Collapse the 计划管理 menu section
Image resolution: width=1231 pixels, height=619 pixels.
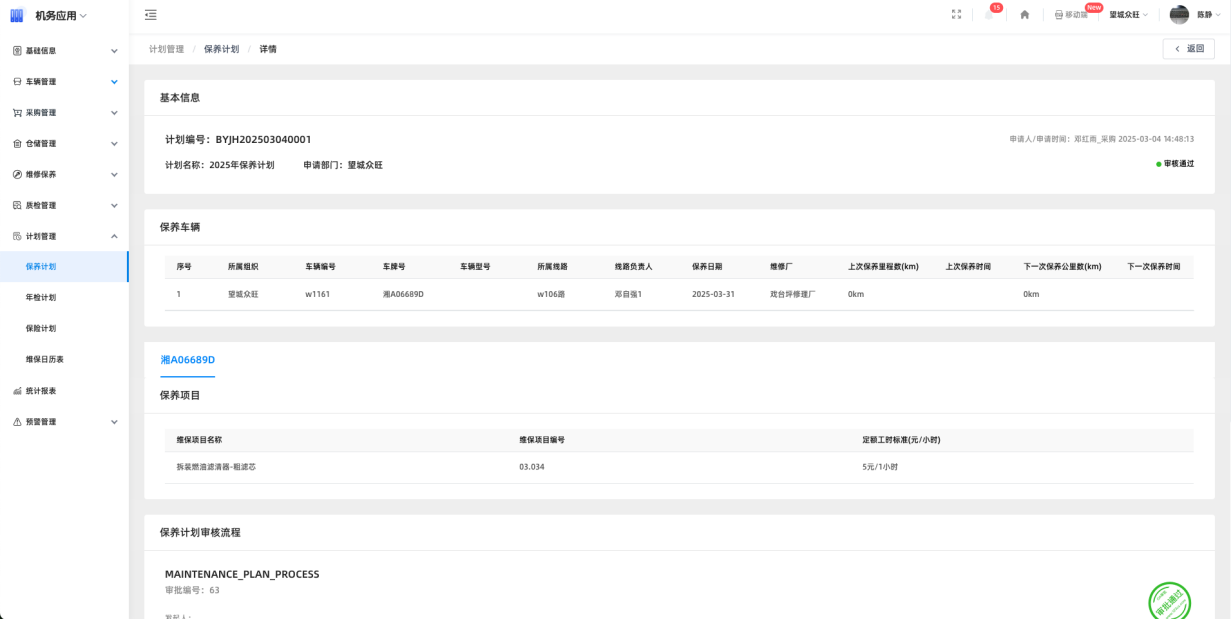(64, 237)
